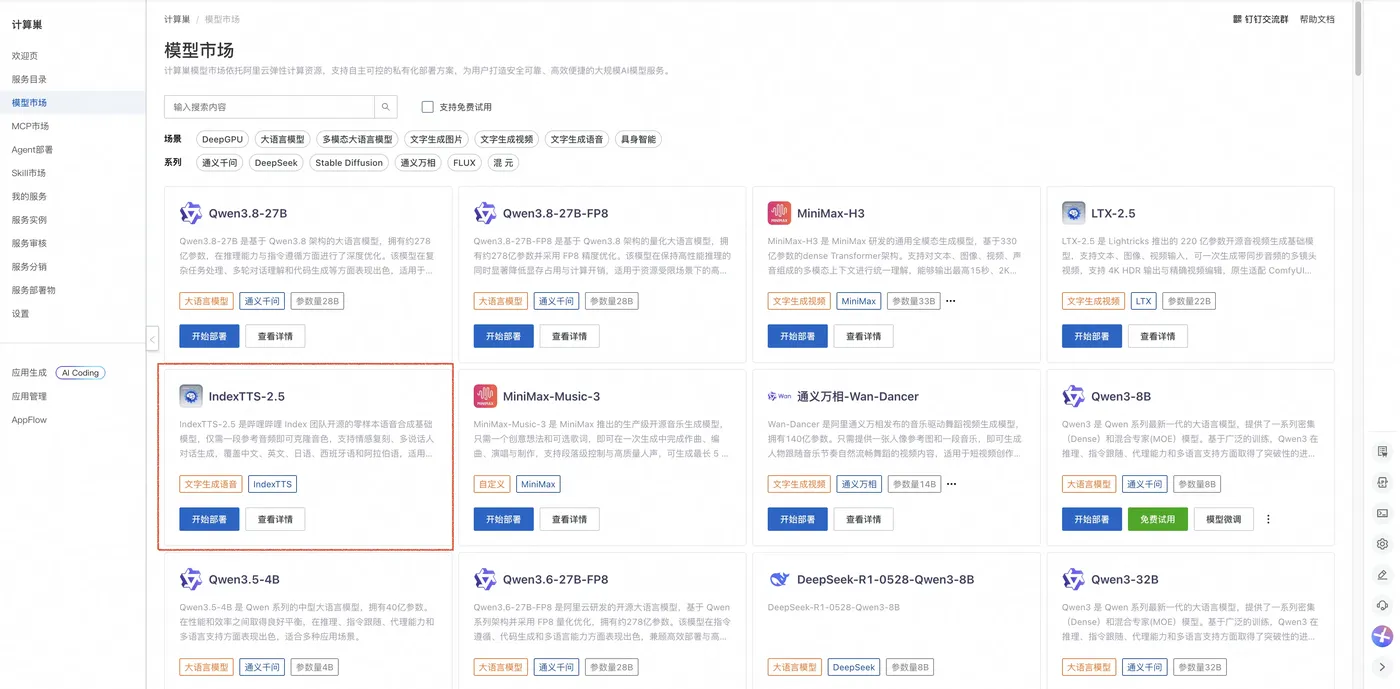
Task: Expand the right toolbar chevron arrow
Action: pyautogui.click(x=1383, y=667)
